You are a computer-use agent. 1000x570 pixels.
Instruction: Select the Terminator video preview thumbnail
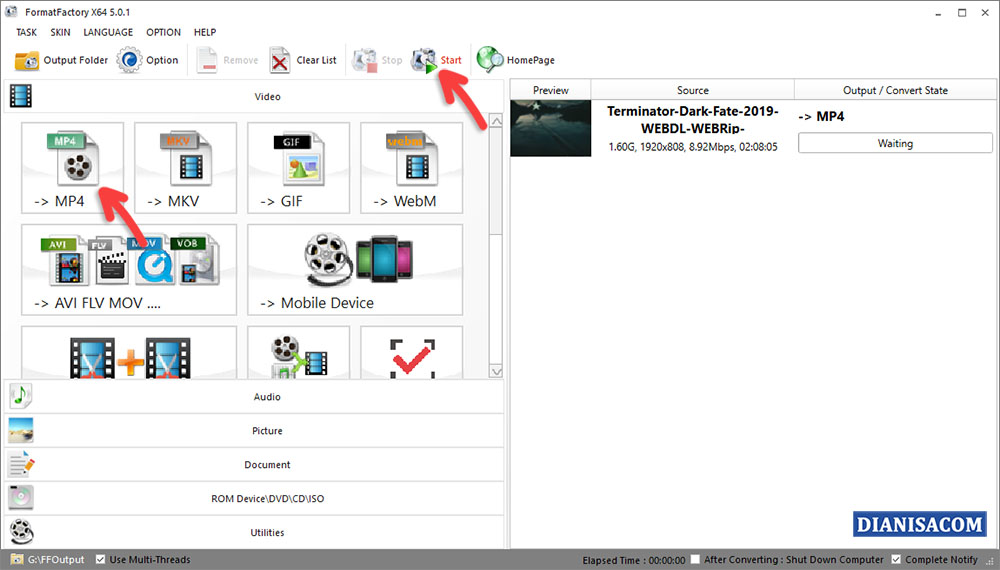click(550, 129)
